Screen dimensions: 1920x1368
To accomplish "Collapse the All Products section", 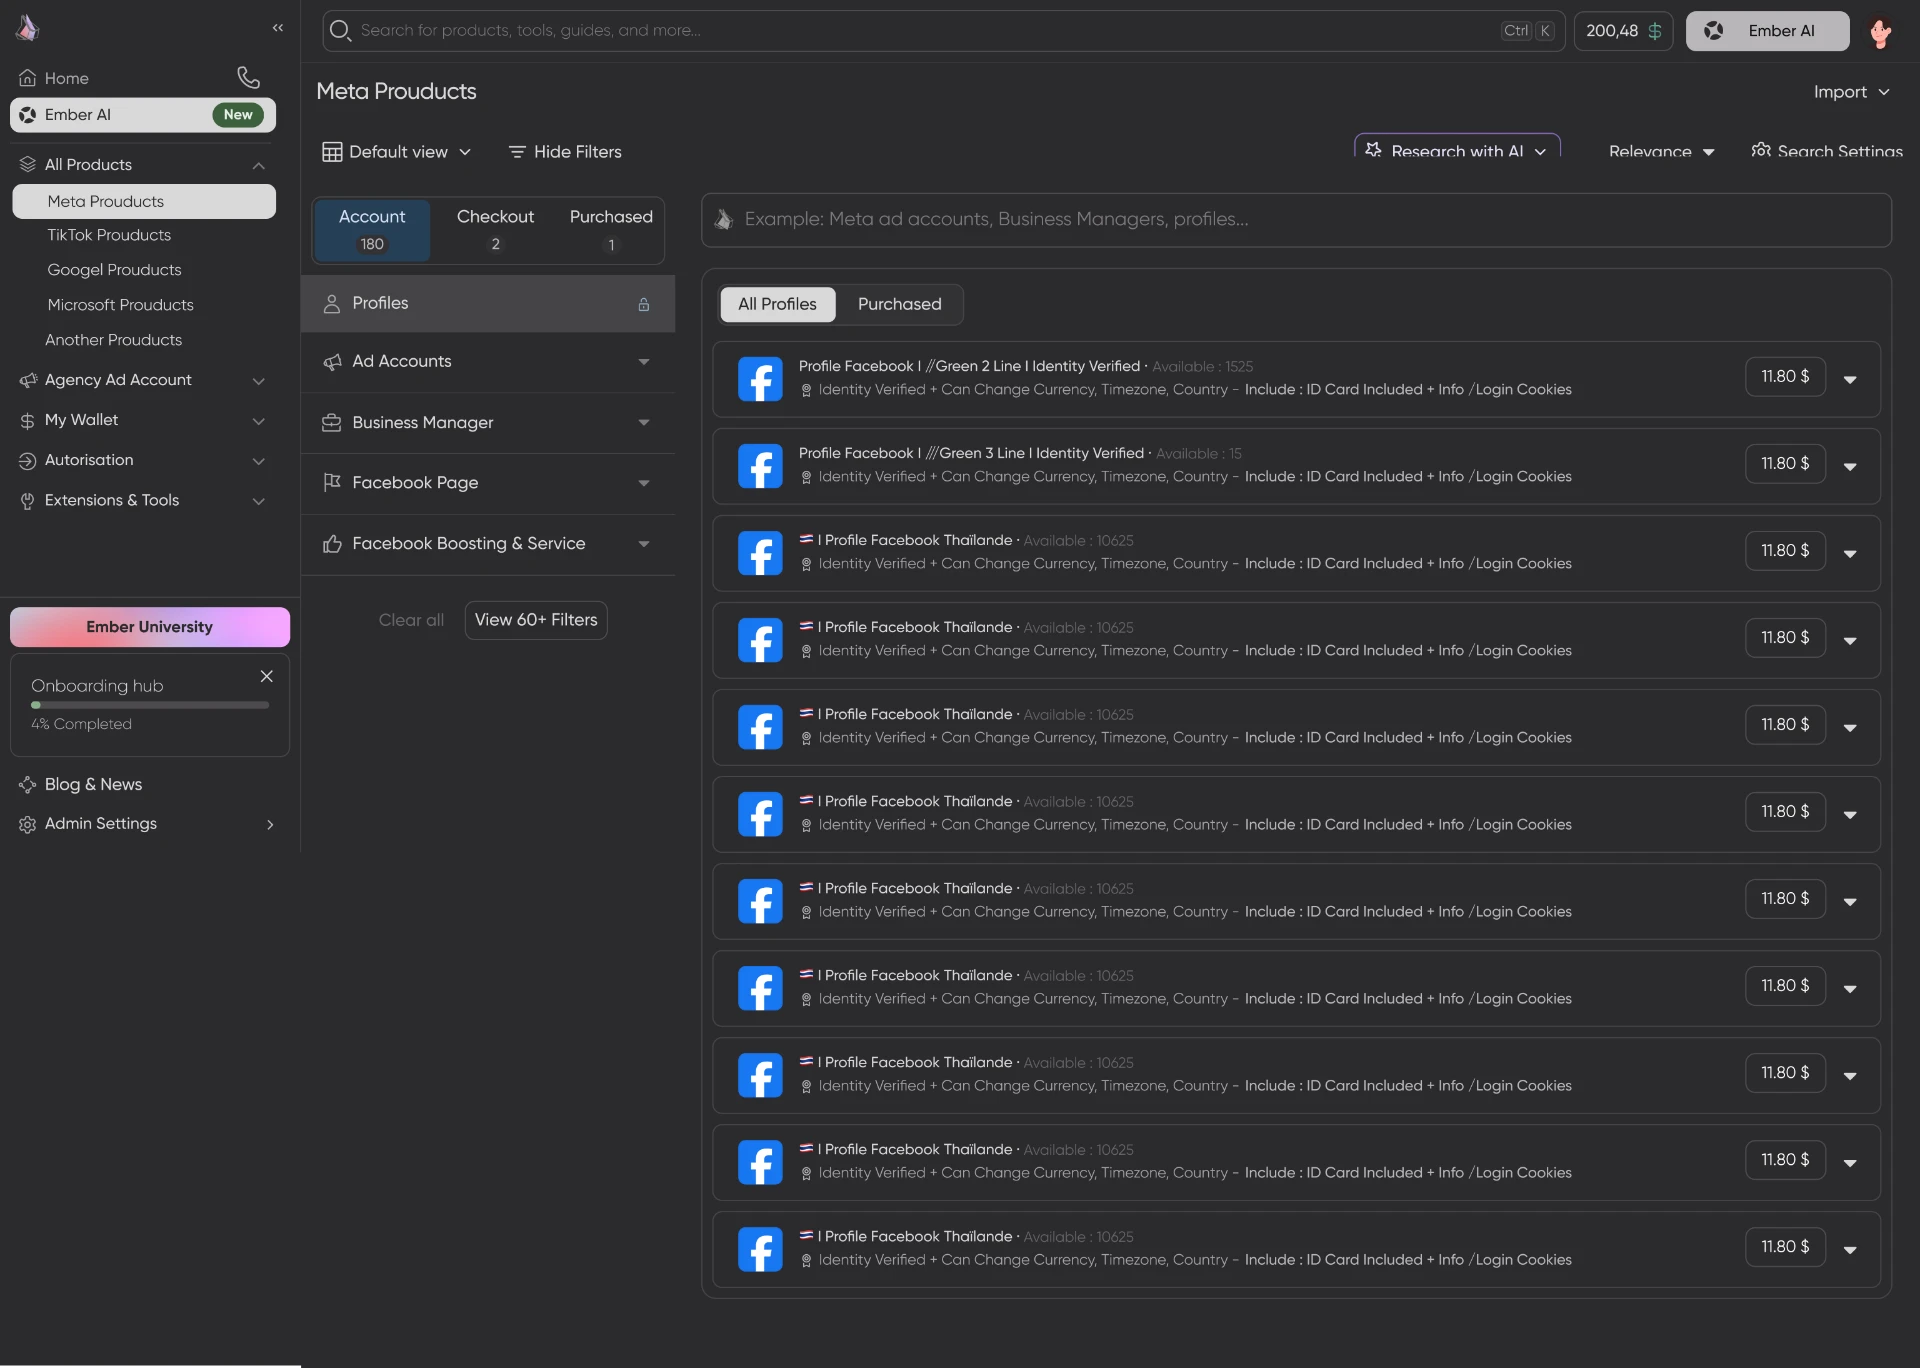I will point(259,166).
